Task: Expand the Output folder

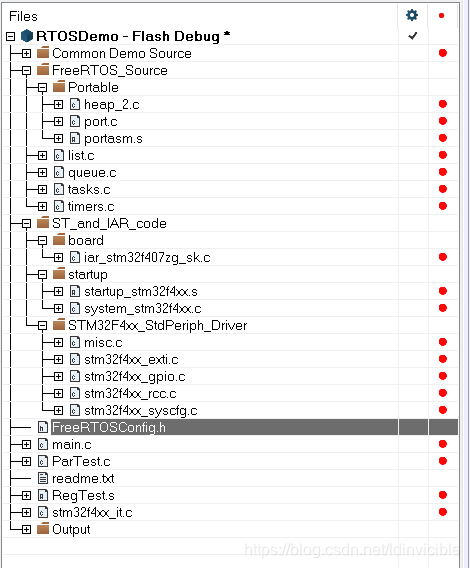Action: pos(26,530)
